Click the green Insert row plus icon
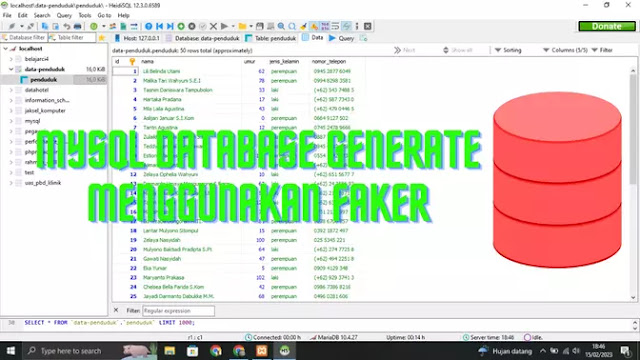Image resolution: width=640 pixels, height=360 pixels. 181,26
